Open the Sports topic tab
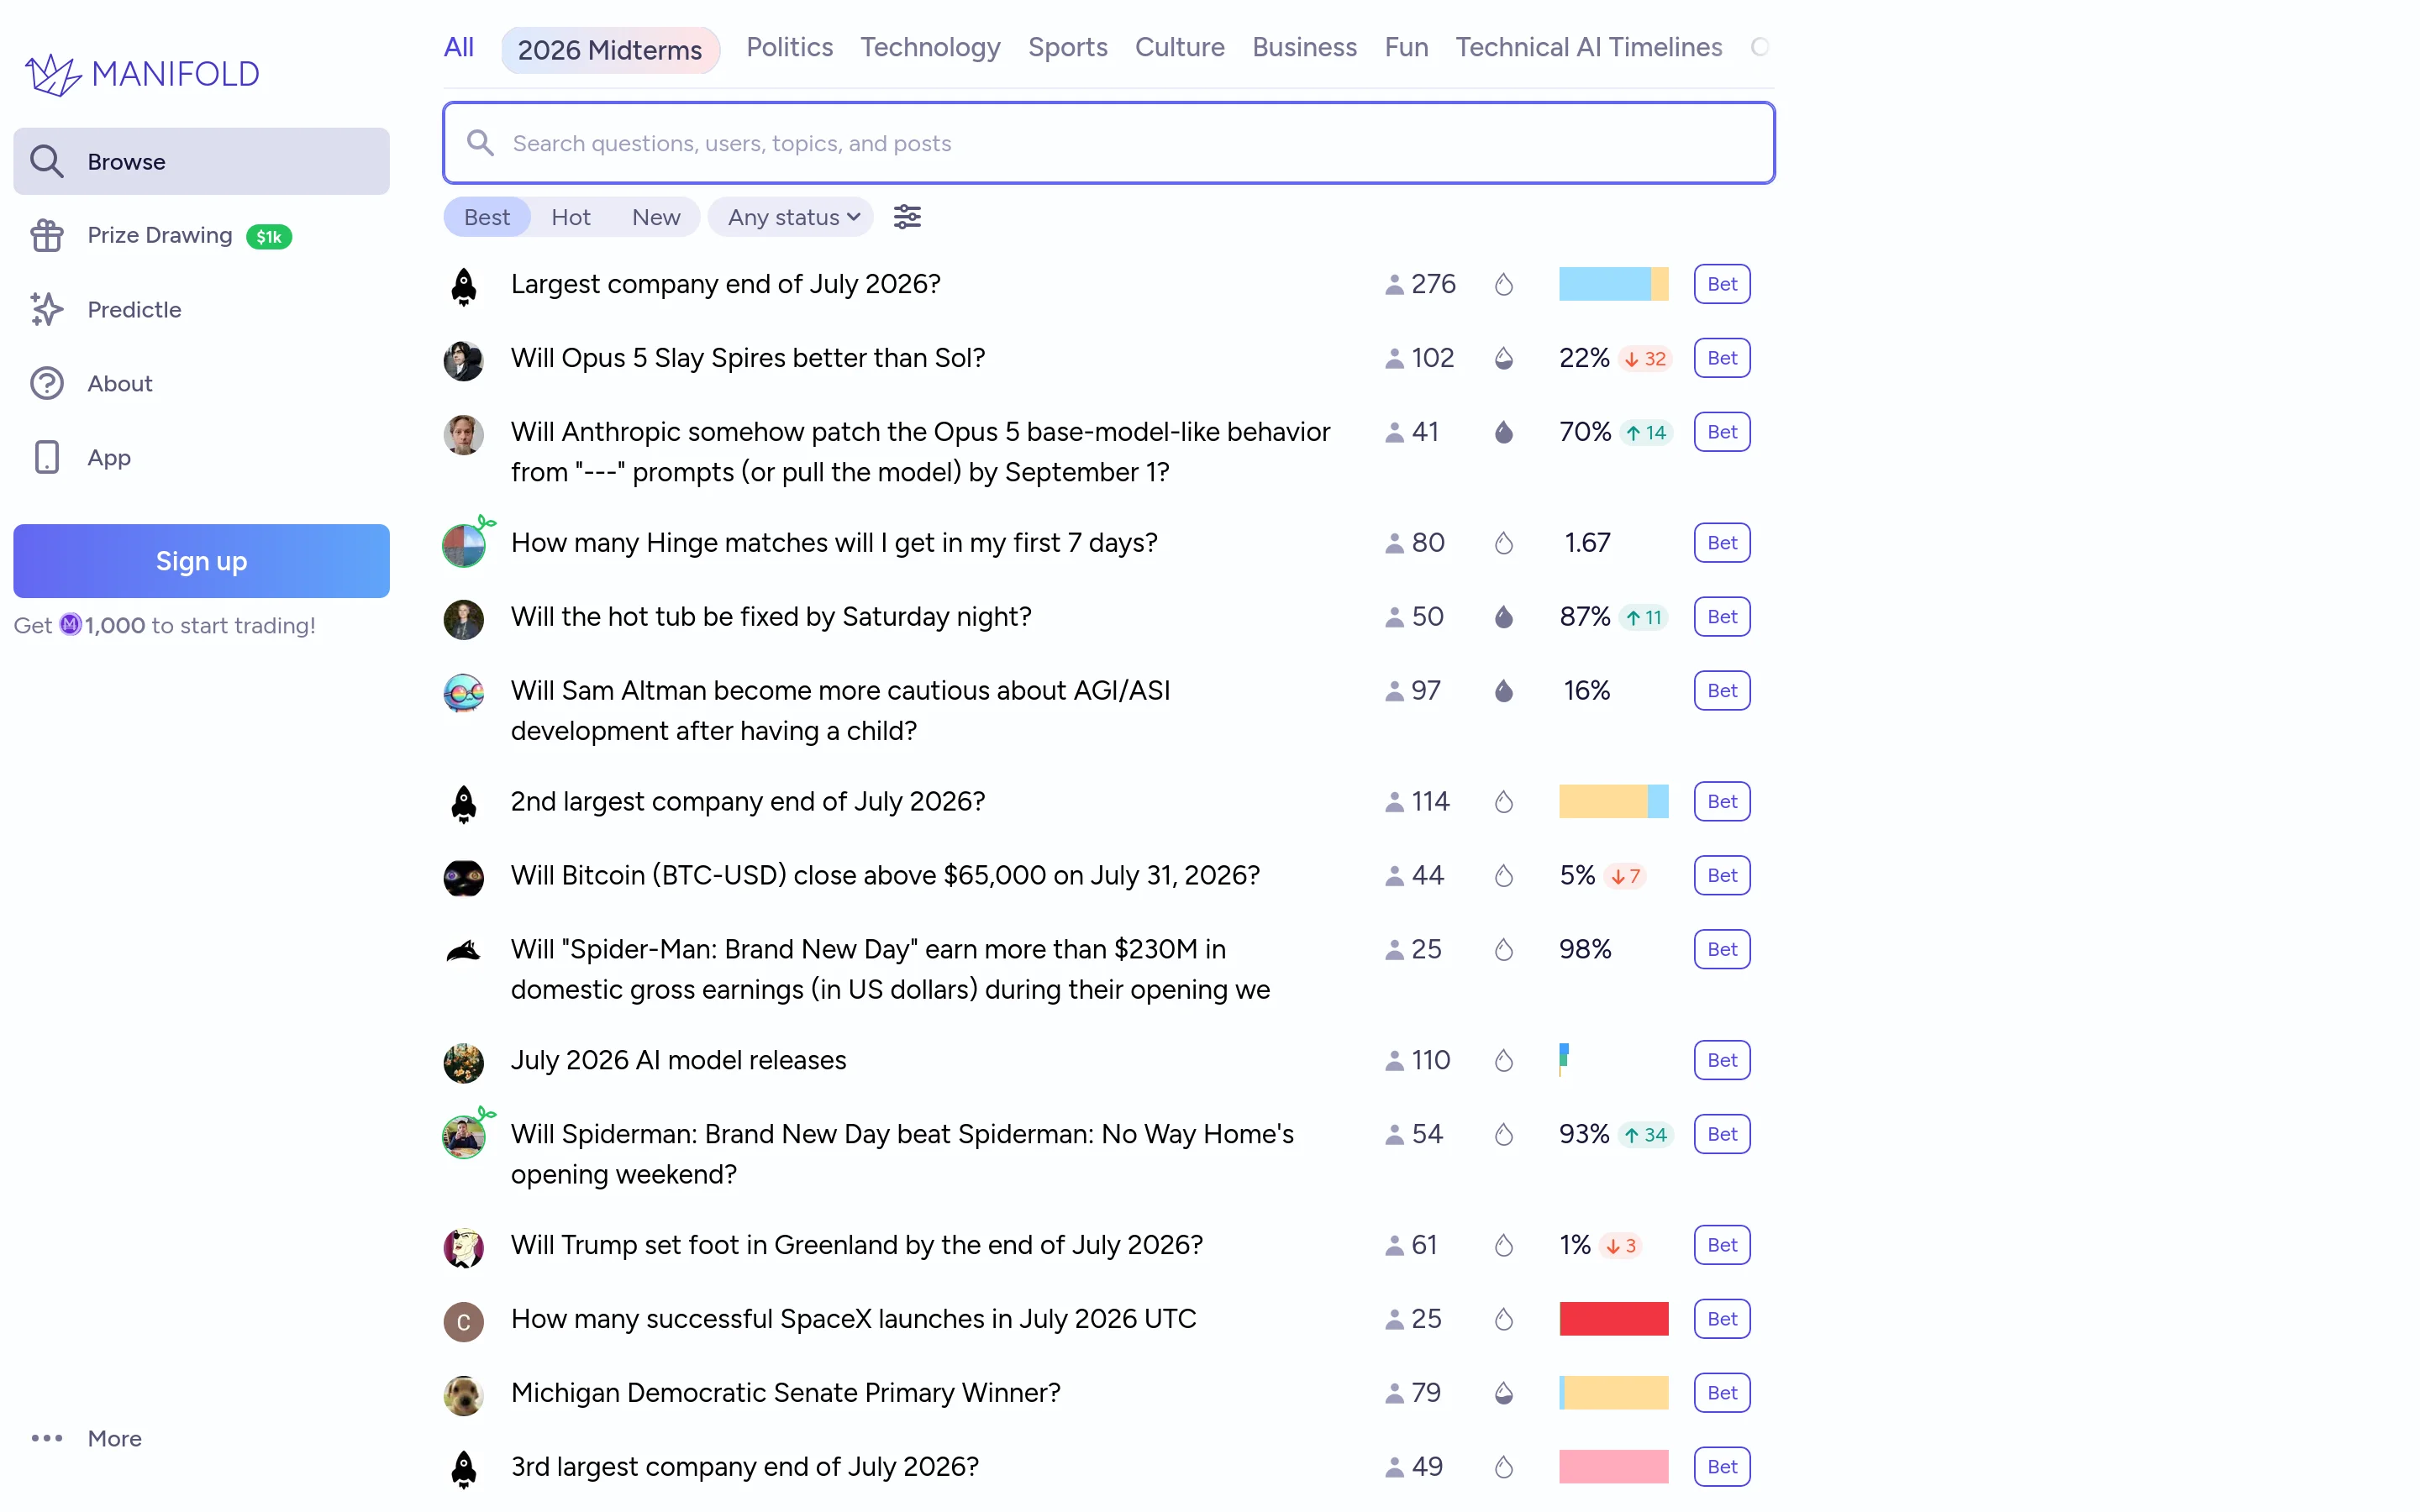The image size is (2420, 1512). pos(1067,47)
